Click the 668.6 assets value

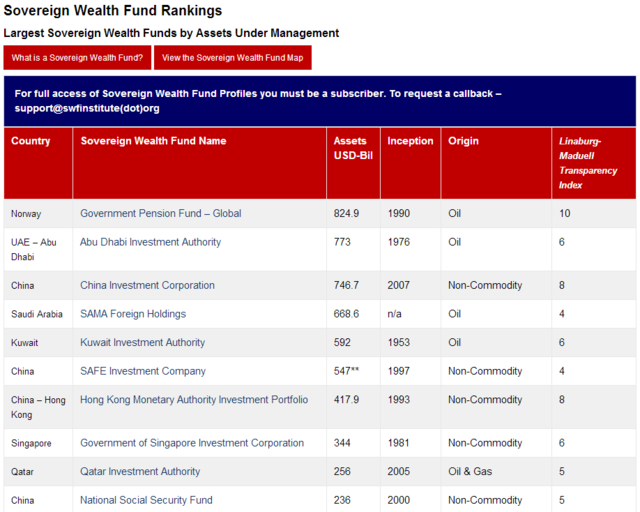[346, 314]
